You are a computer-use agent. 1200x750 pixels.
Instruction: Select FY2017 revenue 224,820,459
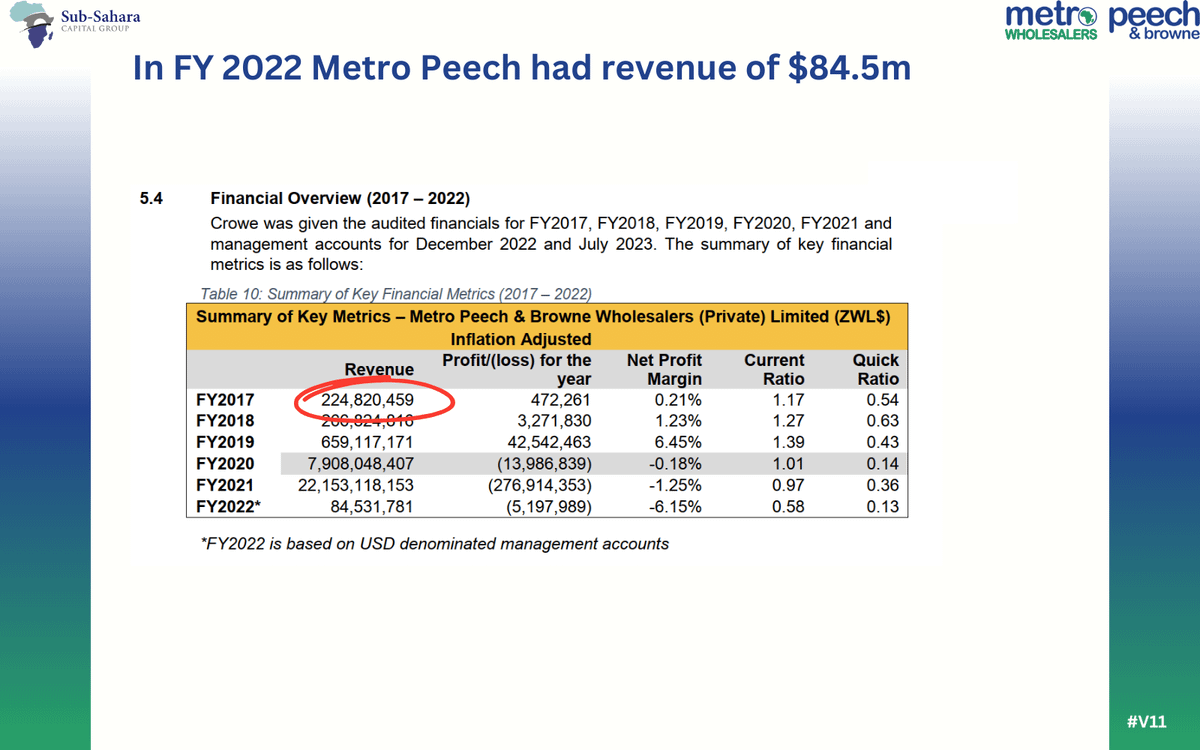[x=368, y=400]
